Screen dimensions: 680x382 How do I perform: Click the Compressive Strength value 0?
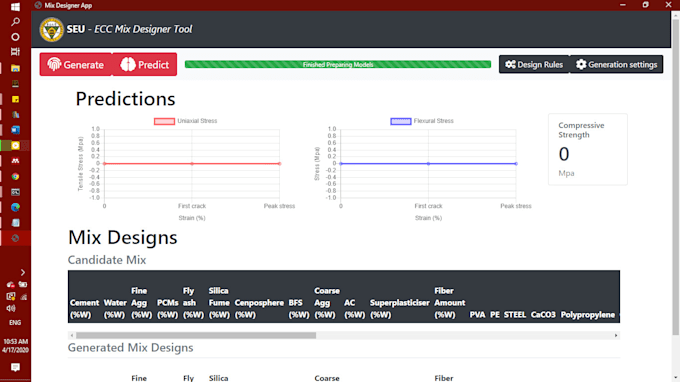pyautogui.click(x=564, y=154)
